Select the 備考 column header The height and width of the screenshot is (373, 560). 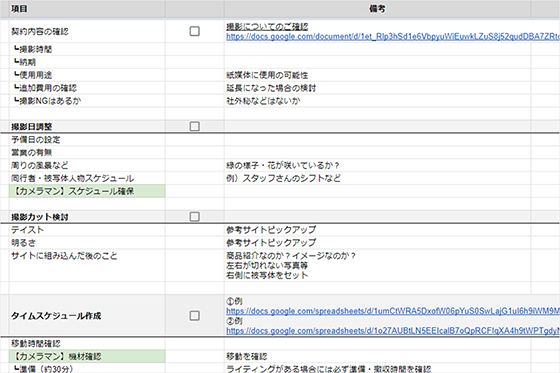pos(377,9)
